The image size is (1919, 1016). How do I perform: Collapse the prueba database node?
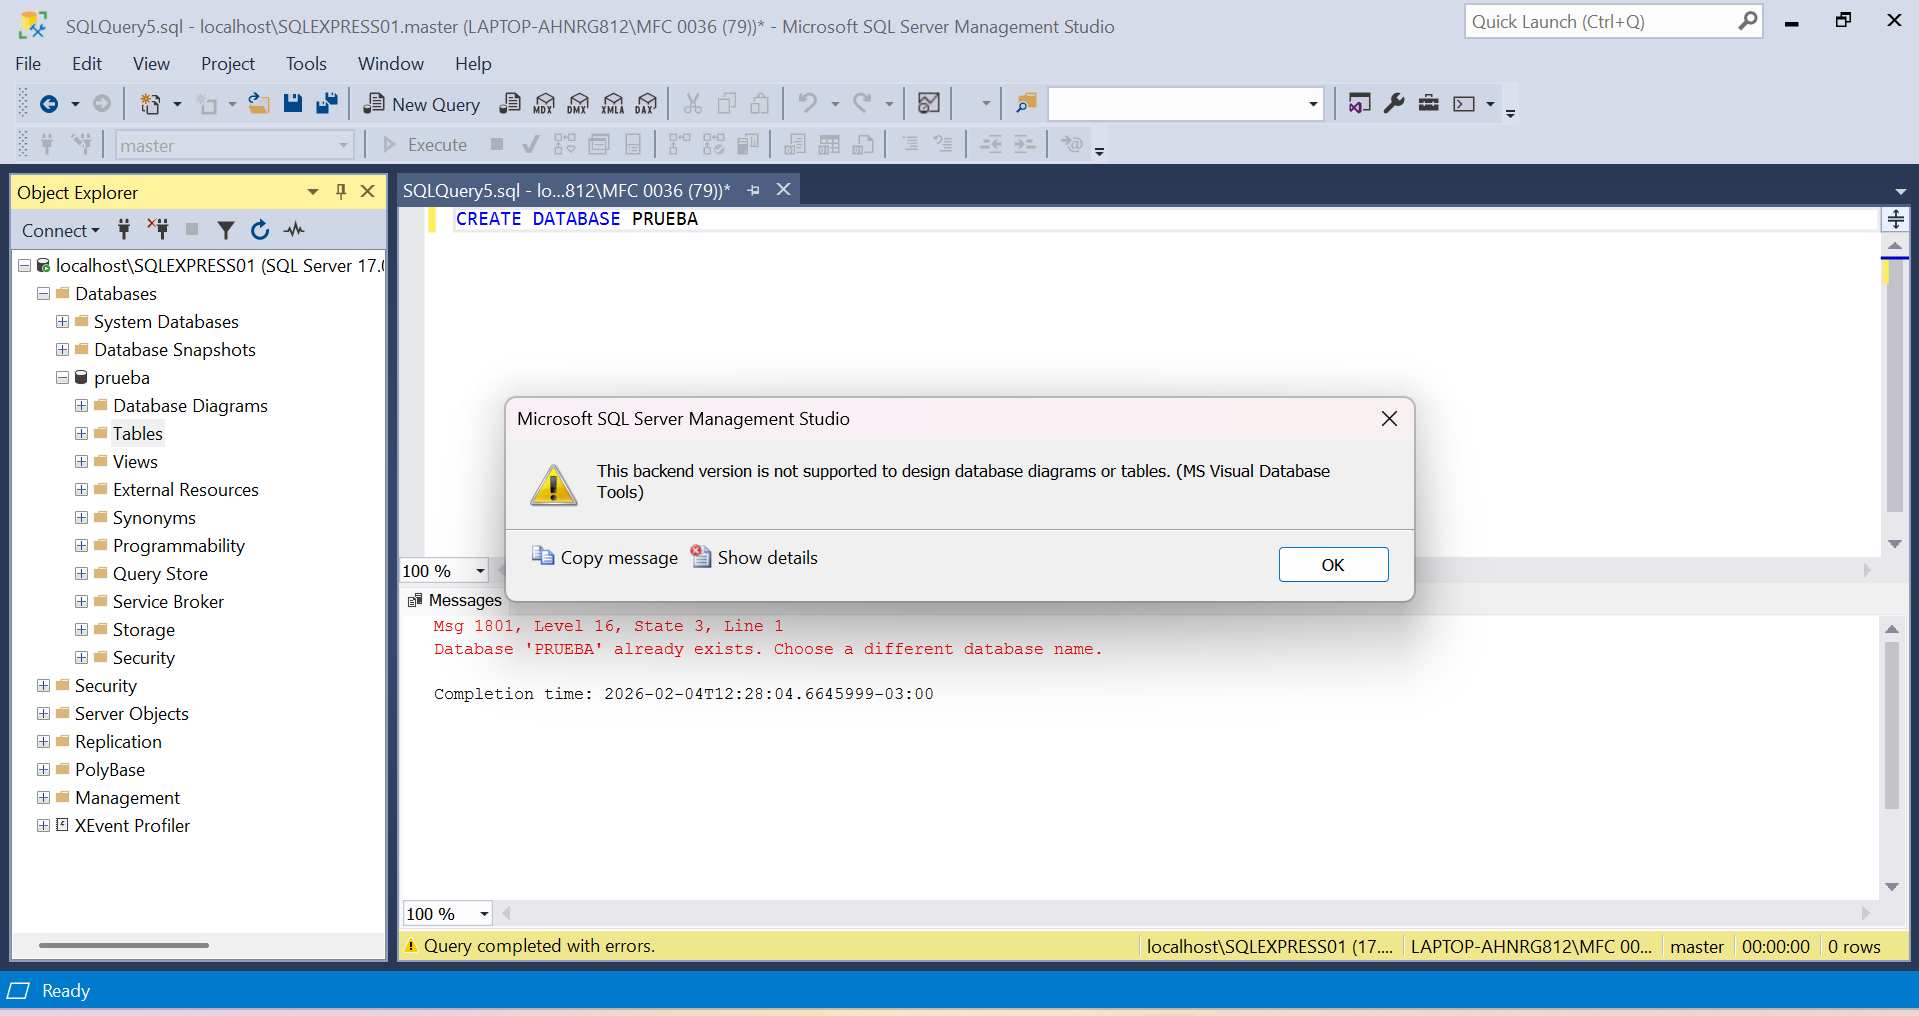click(x=63, y=378)
